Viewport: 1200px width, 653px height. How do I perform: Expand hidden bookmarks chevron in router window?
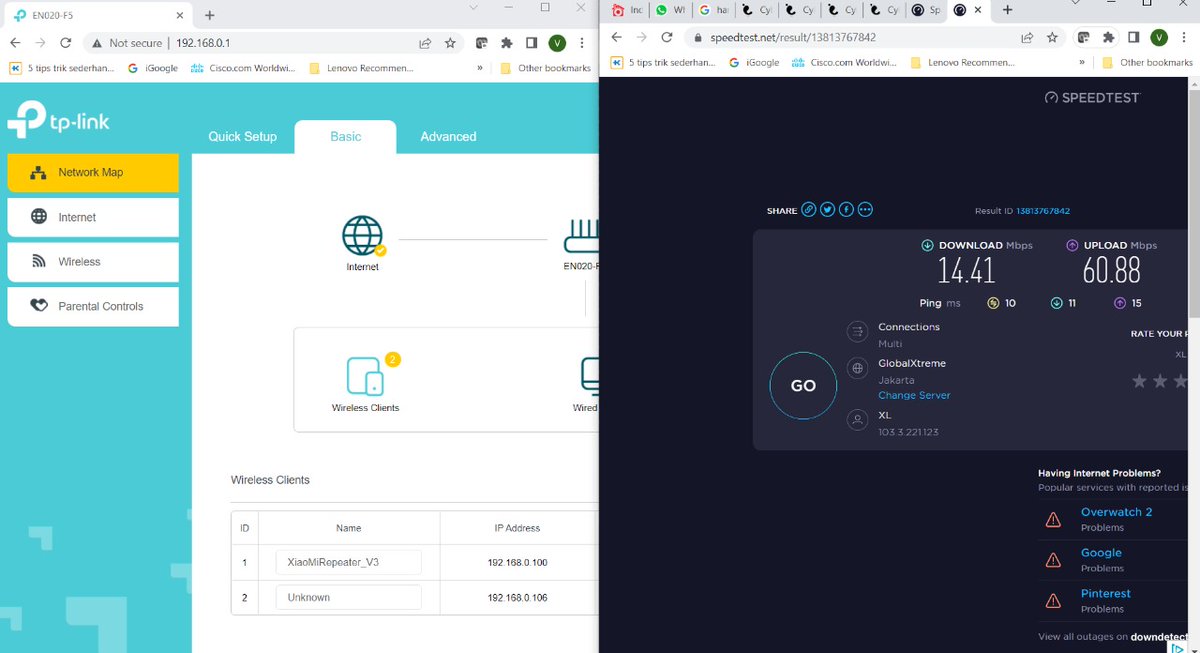pos(480,68)
